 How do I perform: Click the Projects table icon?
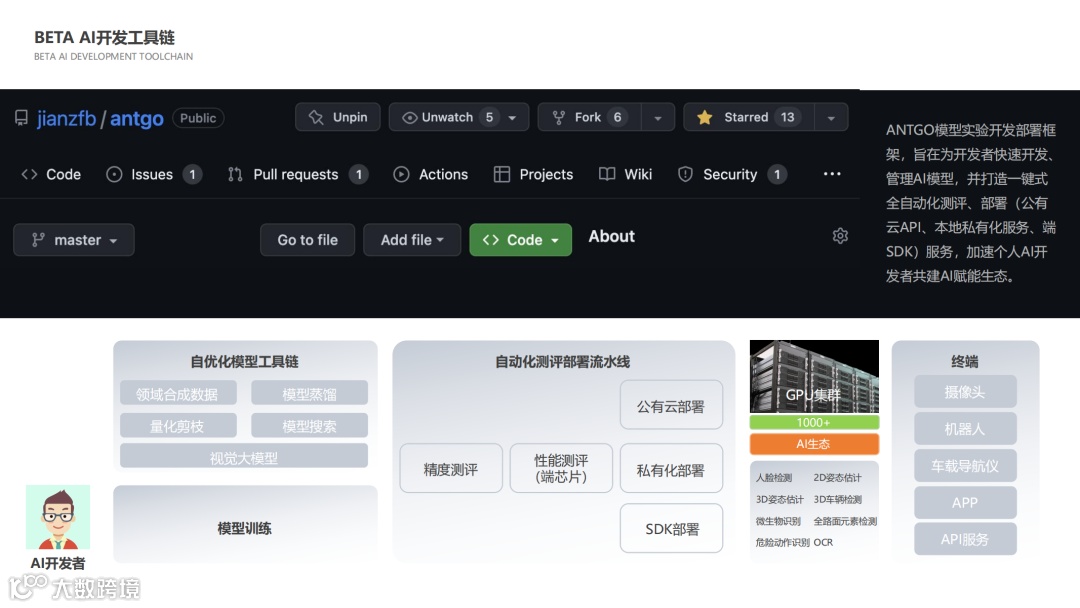coord(501,174)
